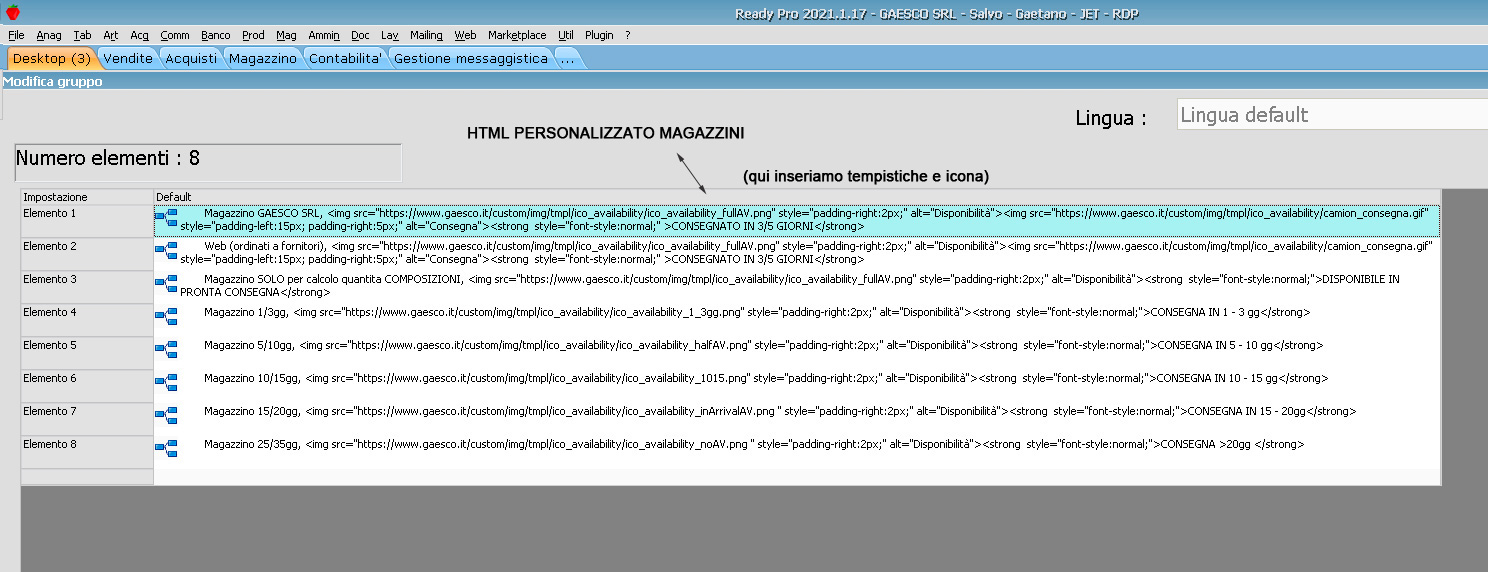
Task: Select the Elemento 8 row header
Action: [87, 452]
